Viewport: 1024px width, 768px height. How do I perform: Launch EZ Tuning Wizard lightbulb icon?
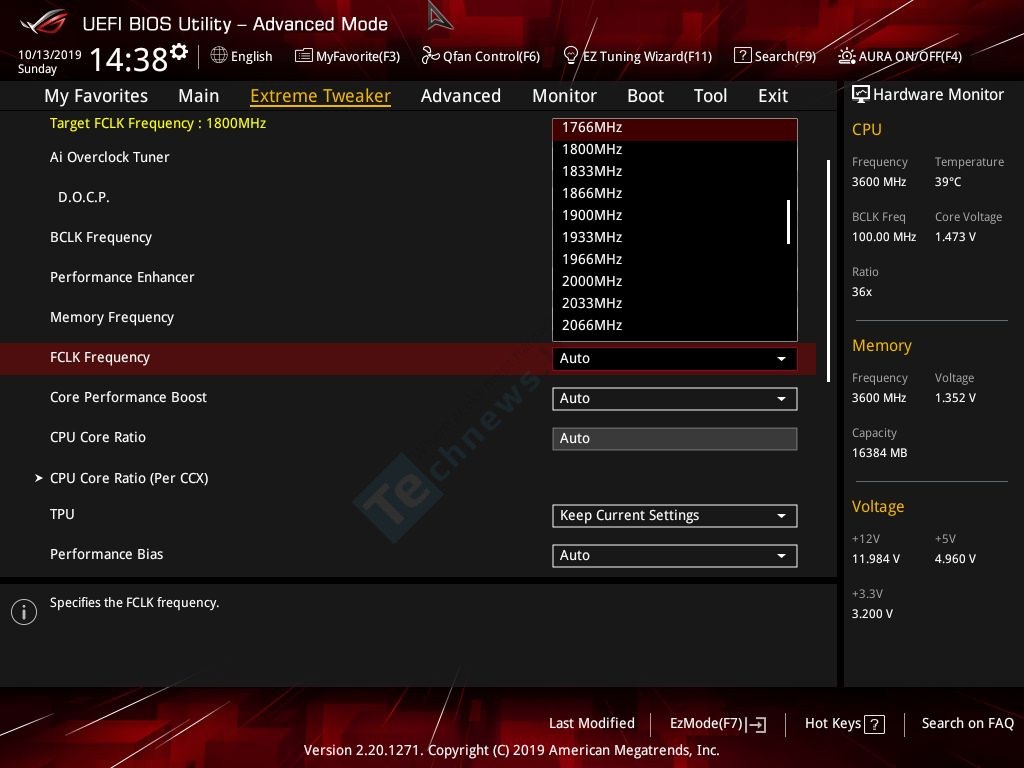[570, 55]
